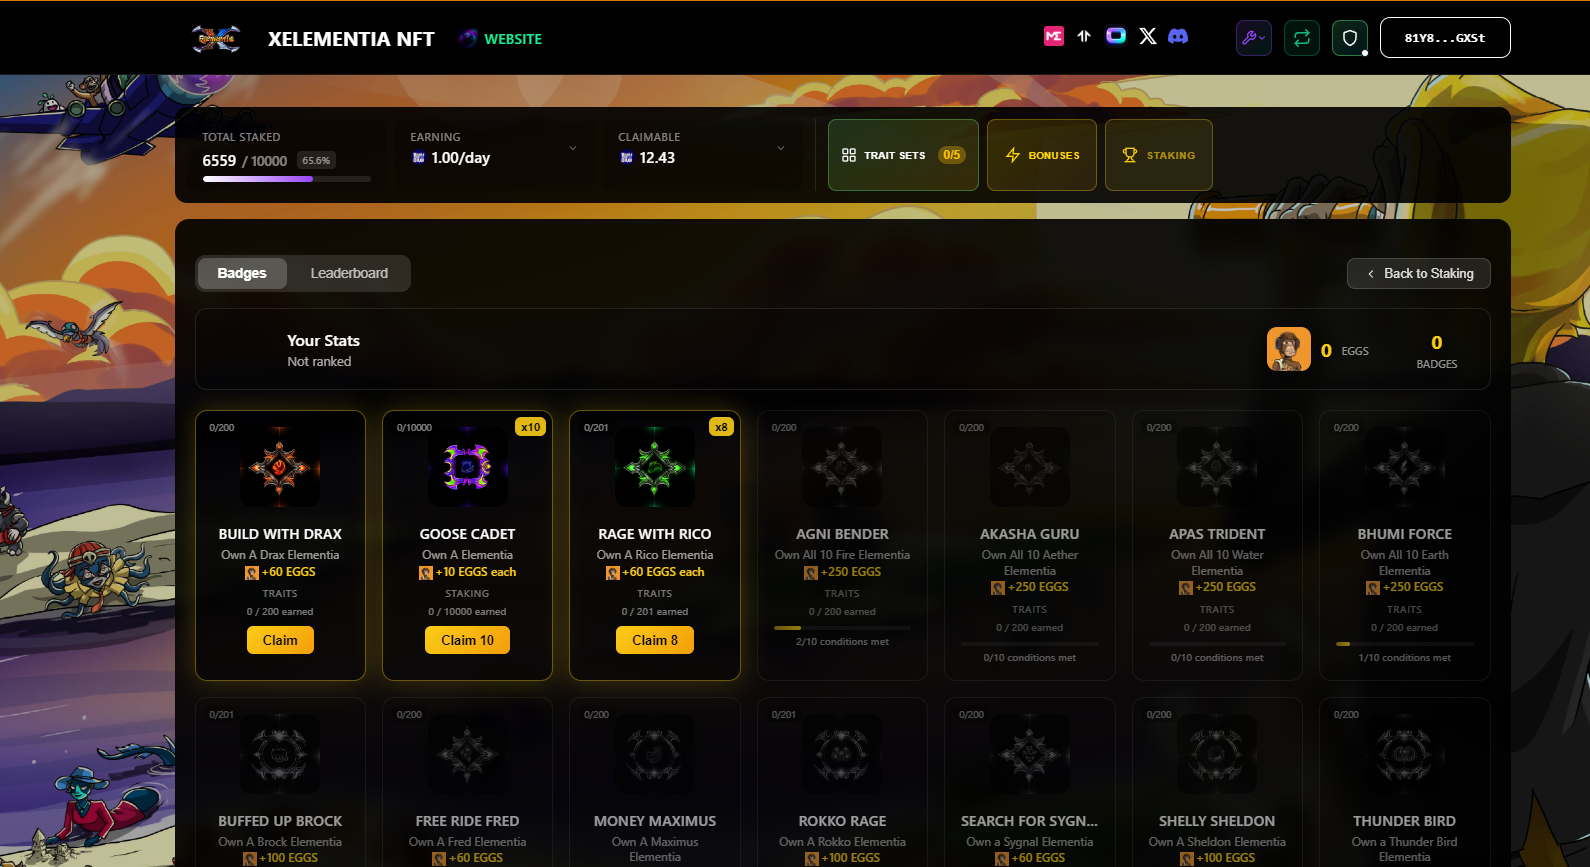This screenshot has height=867, width=1590.
Task: Open the Discord server icon
Action: [1178, 37]
